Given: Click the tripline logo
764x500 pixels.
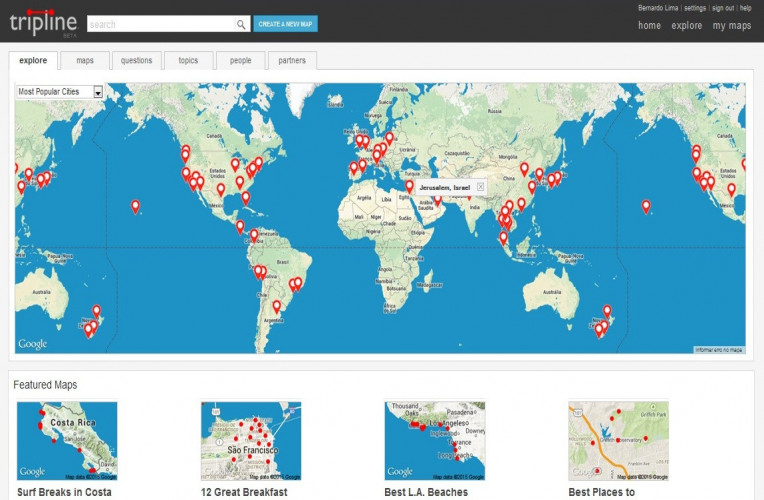Looking at the screenshot, I should (43, 23).
